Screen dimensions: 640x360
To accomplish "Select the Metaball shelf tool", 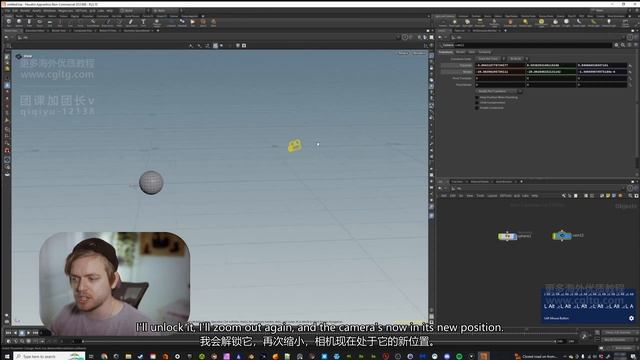I will pyautogui.click(x=182, y=22).
